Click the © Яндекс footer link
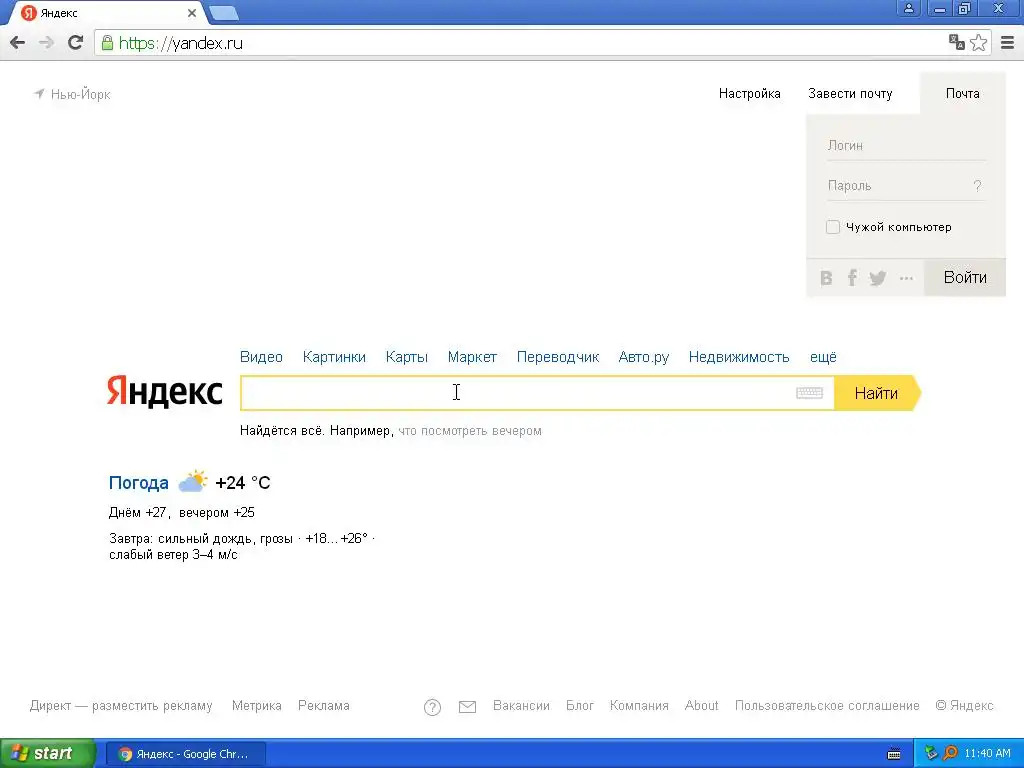This screenshot has height=768, width=1024. (965, 706)
